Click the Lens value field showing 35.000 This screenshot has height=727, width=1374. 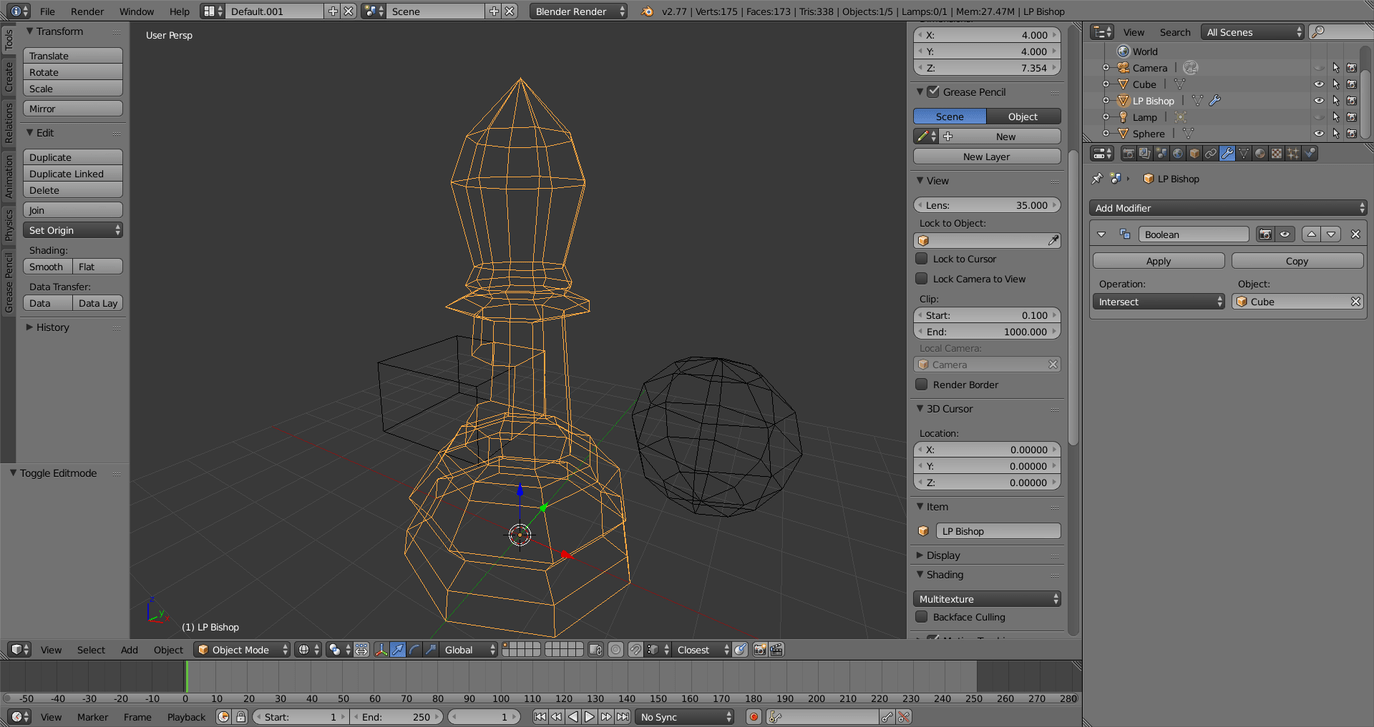click(986, 205)
